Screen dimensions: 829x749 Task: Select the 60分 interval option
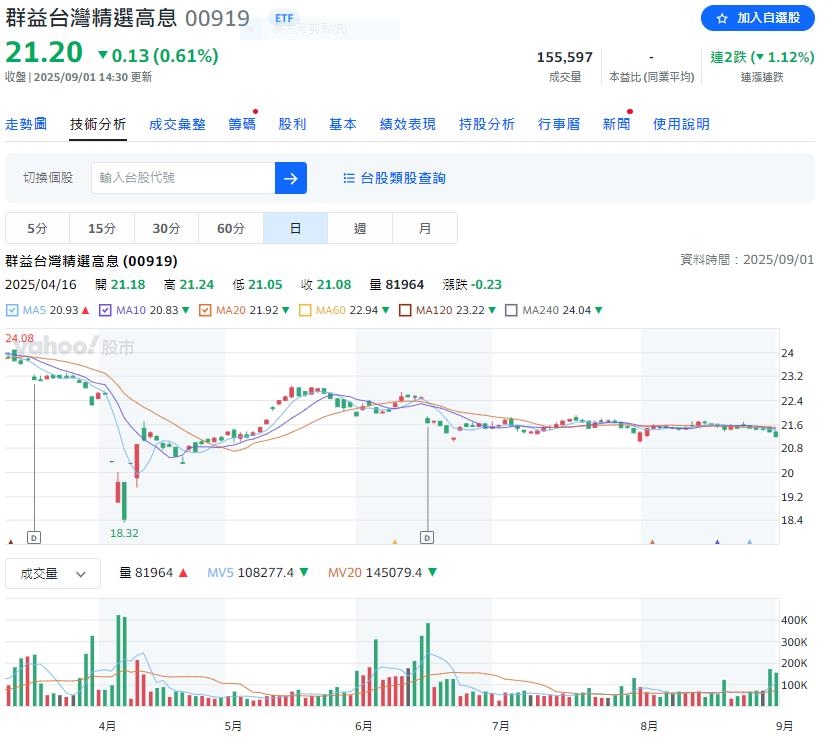click(x=231, y=228)
